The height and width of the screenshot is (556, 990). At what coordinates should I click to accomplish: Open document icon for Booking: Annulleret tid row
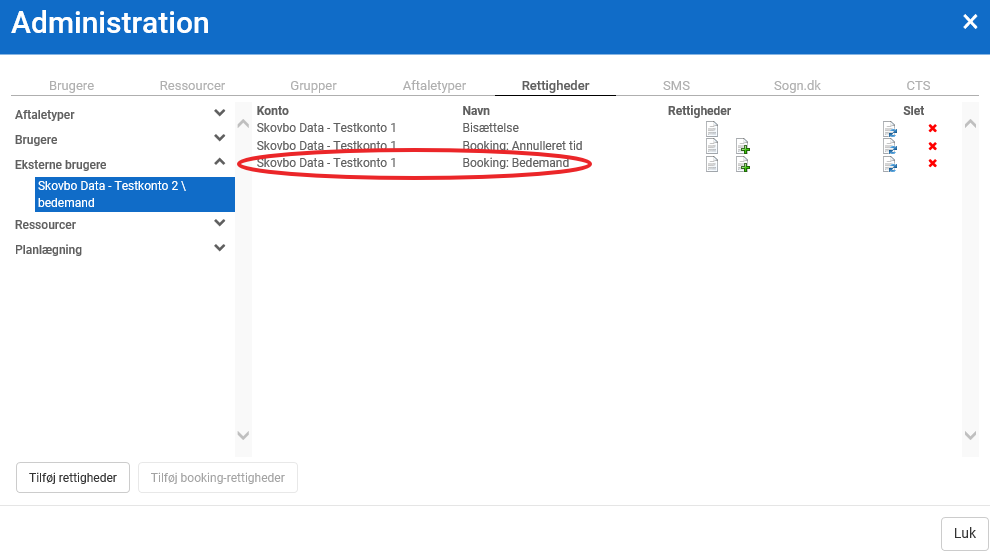(712, 146)
